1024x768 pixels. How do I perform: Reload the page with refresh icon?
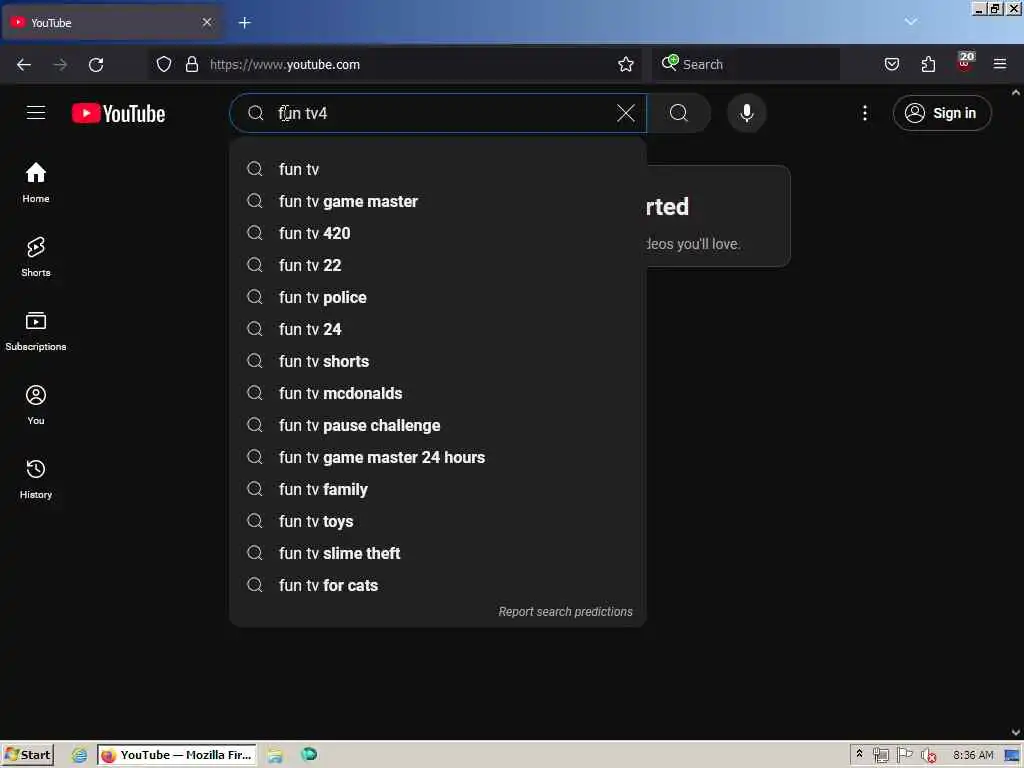click(x=96, y=64)
